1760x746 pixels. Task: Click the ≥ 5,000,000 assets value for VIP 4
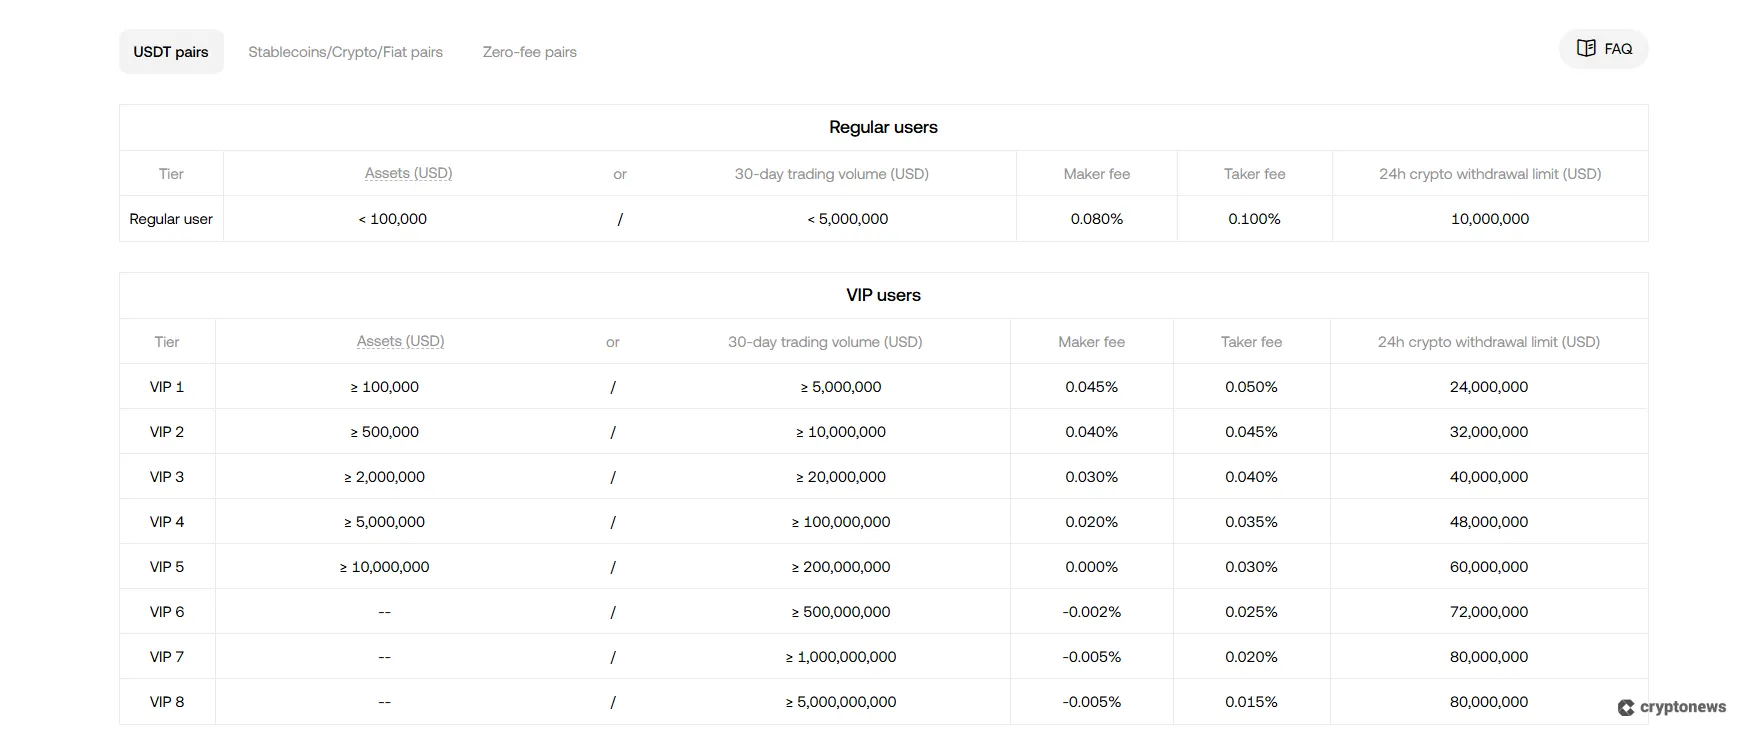pos(384,522)
